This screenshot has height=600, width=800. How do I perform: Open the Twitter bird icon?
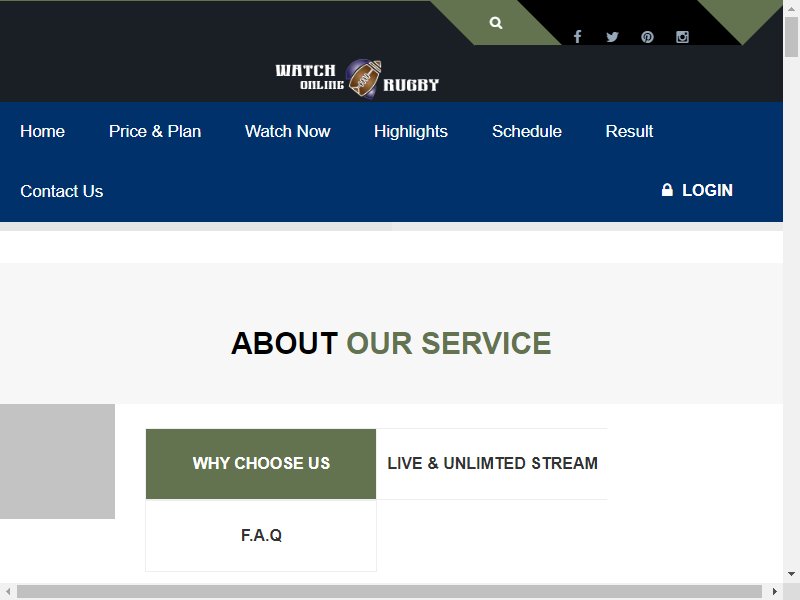[x=612, y=37]
